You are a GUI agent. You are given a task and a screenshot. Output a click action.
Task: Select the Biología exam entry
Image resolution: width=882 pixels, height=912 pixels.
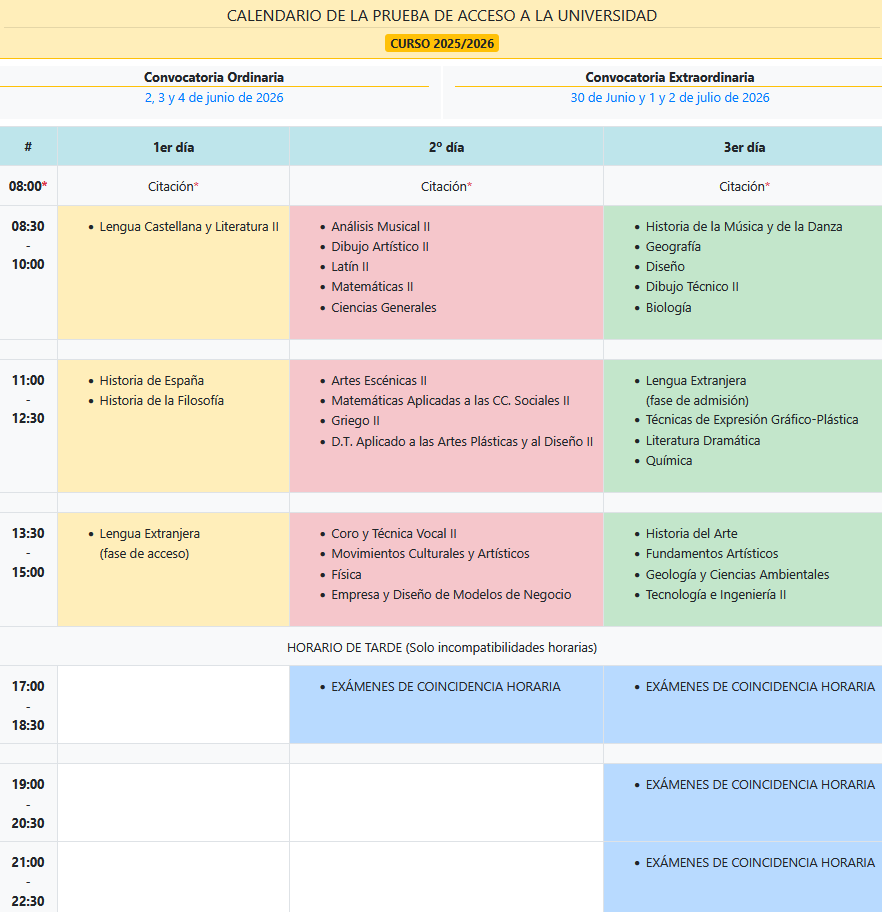[668, 308]
